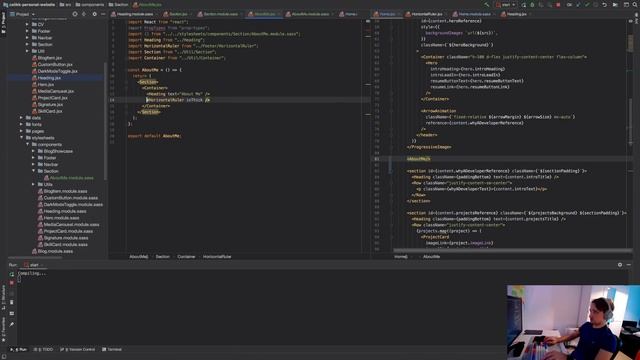The image size is (640, 360).
Task: Open the TODO tool window
Action: [x=43, y=349]
